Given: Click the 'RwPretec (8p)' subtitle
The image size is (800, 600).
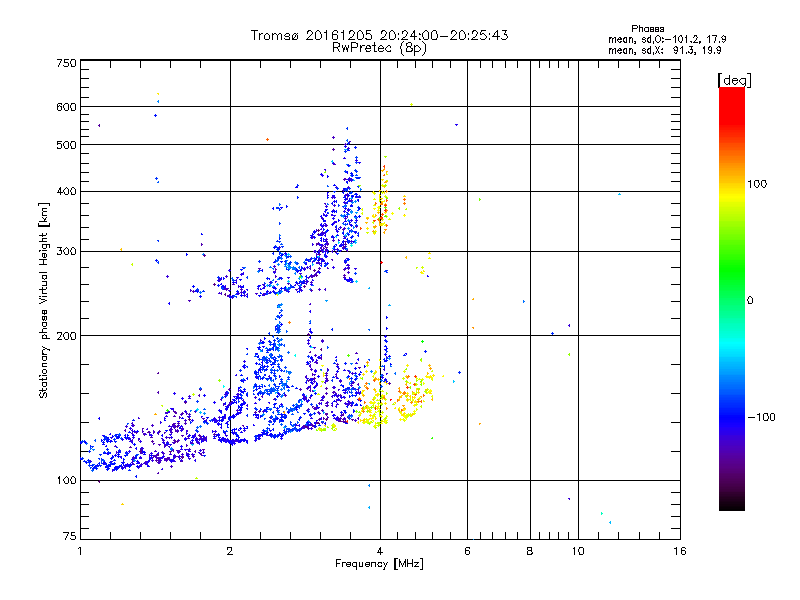Looking at the screenshot, I should (379, 48).
